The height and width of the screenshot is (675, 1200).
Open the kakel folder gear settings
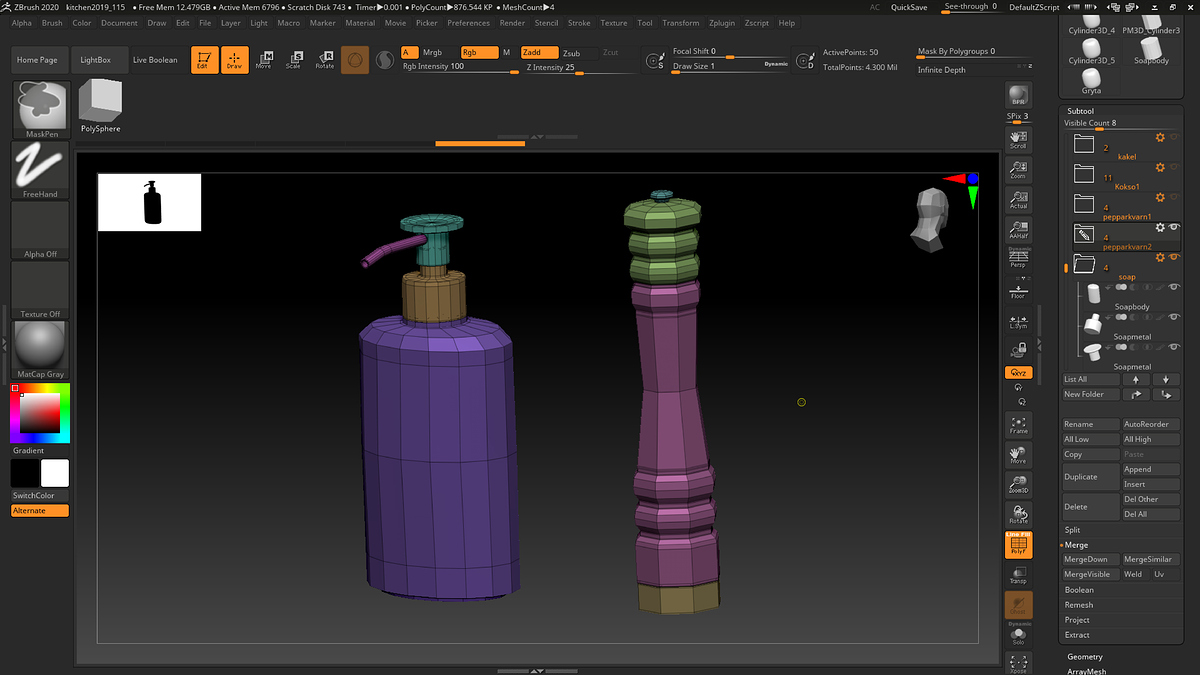pos(1160,138)
